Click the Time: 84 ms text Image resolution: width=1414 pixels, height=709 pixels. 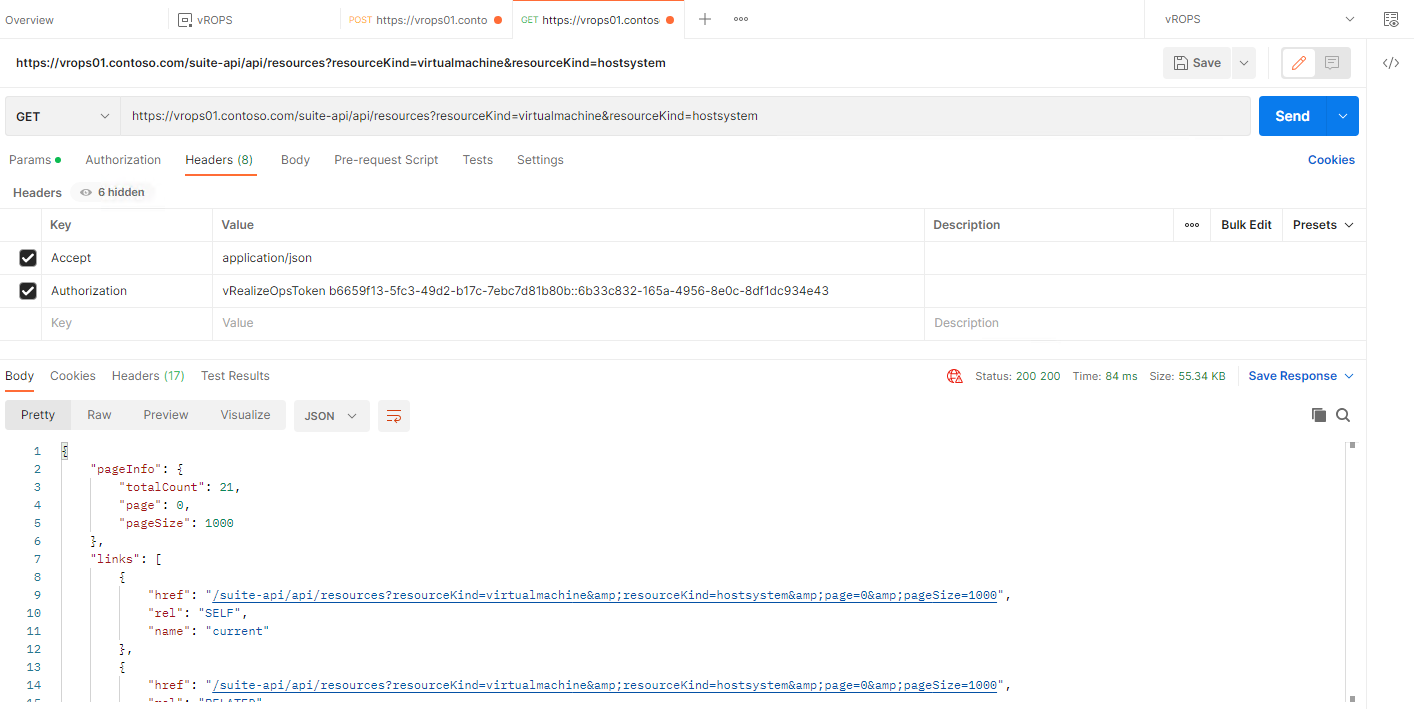click(1104, 376)
